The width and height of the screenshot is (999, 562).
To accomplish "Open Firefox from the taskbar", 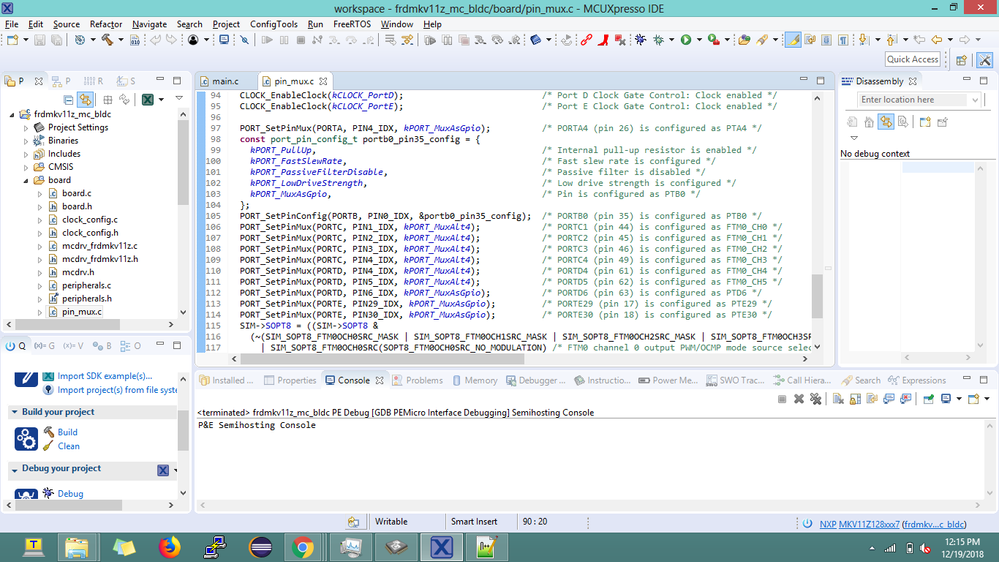I will point(169,547).
